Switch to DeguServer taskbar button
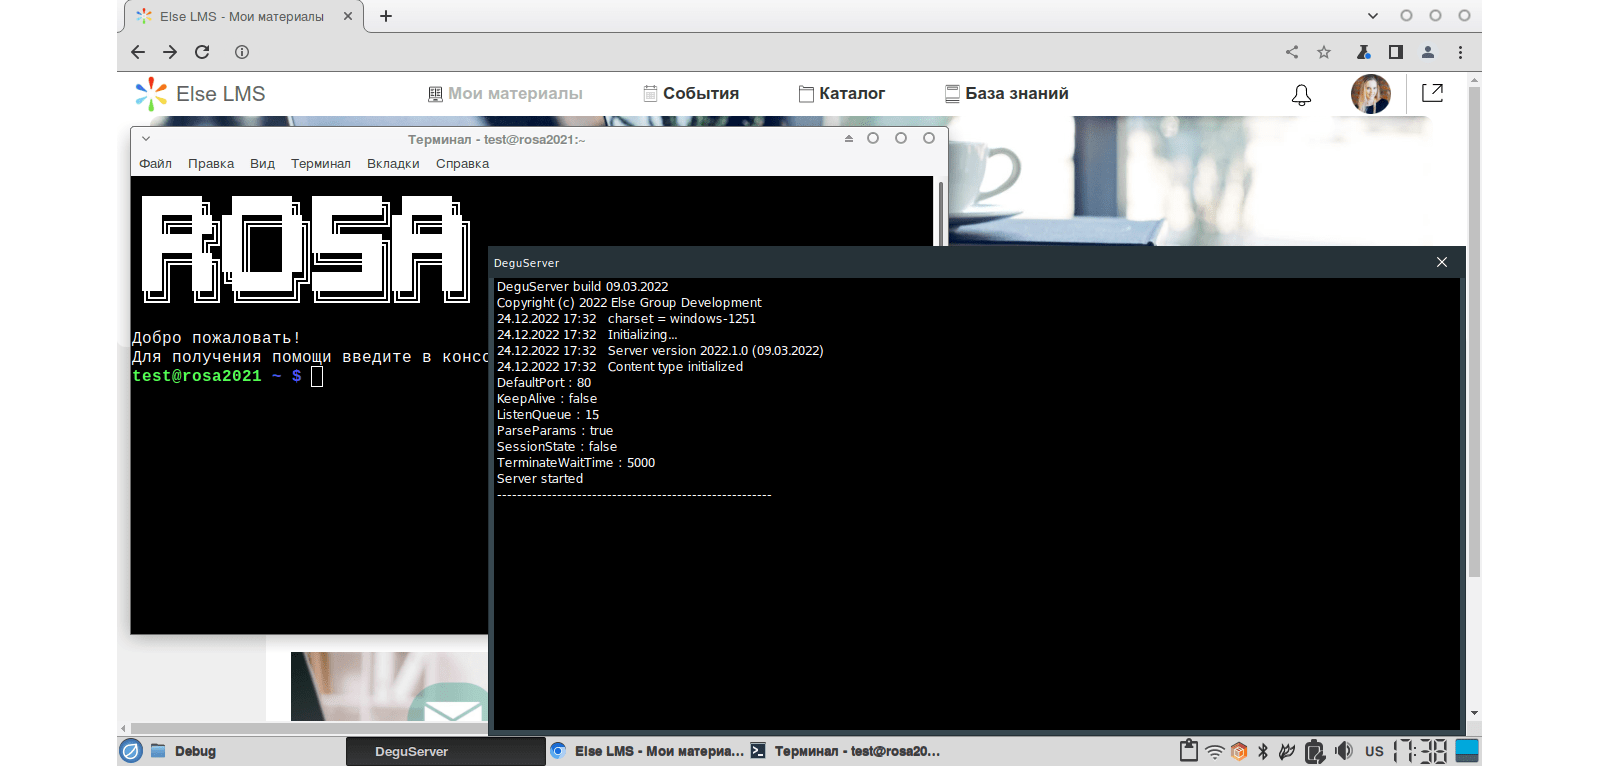 pos(445,751)
